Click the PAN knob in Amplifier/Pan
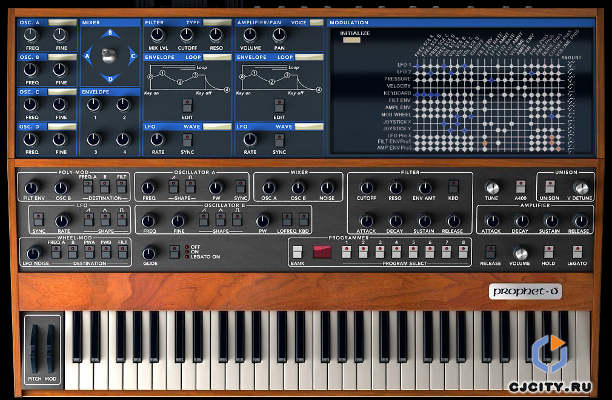This screenshot has height=400, width=612. pos(279,36)
